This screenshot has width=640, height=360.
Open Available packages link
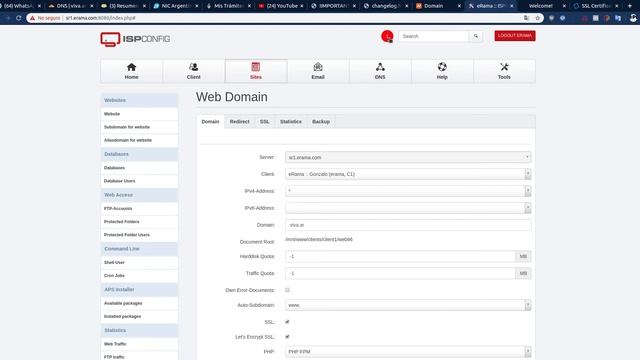(x=139, y=303)
